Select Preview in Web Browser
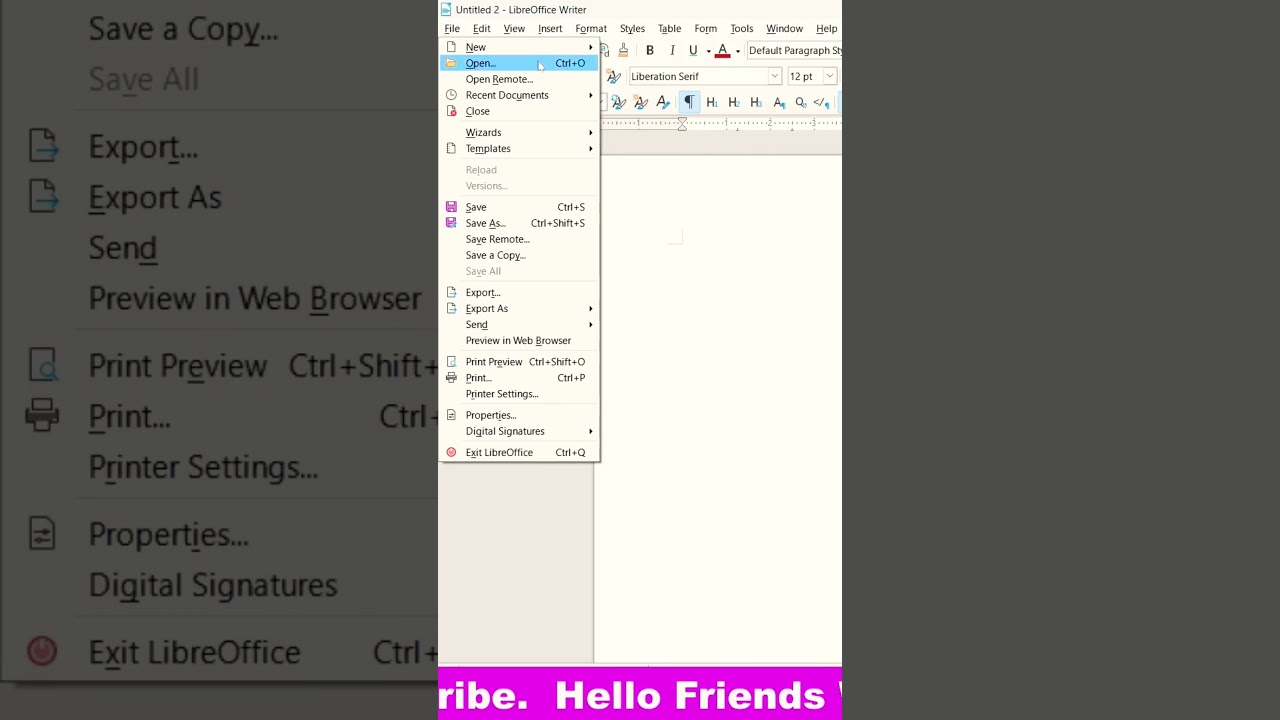Screen dimensions: 1280x720 tap(519, 340)
